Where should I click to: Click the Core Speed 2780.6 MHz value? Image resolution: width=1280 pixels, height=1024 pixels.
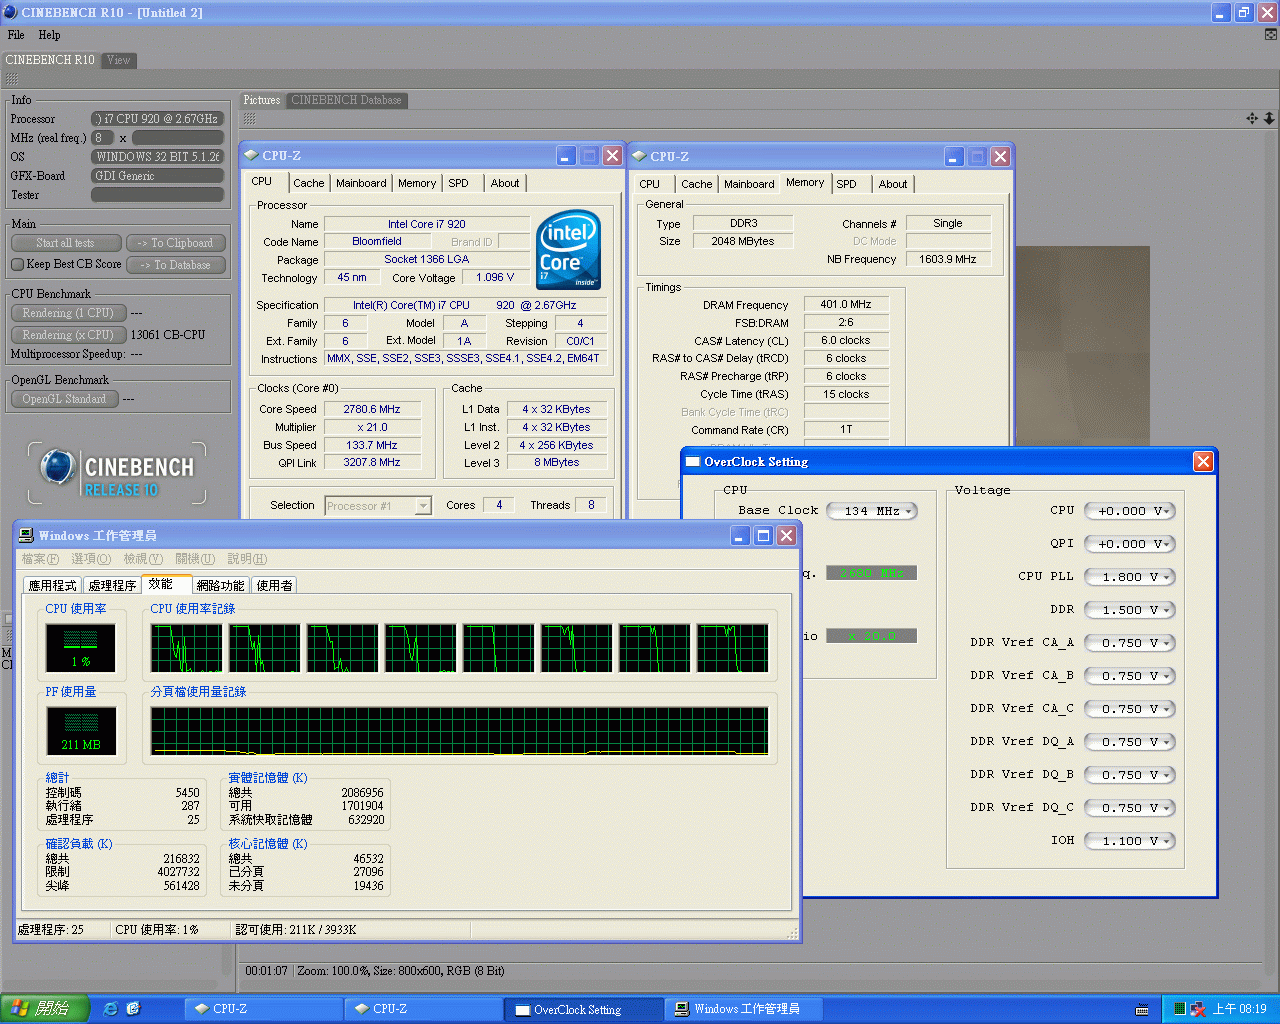point(372,409)
